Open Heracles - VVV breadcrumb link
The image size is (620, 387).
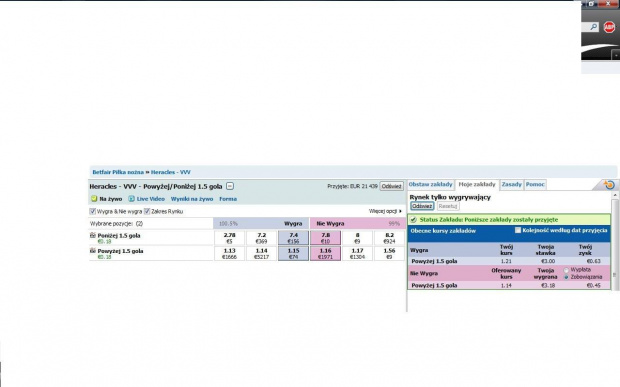point(171,172)
